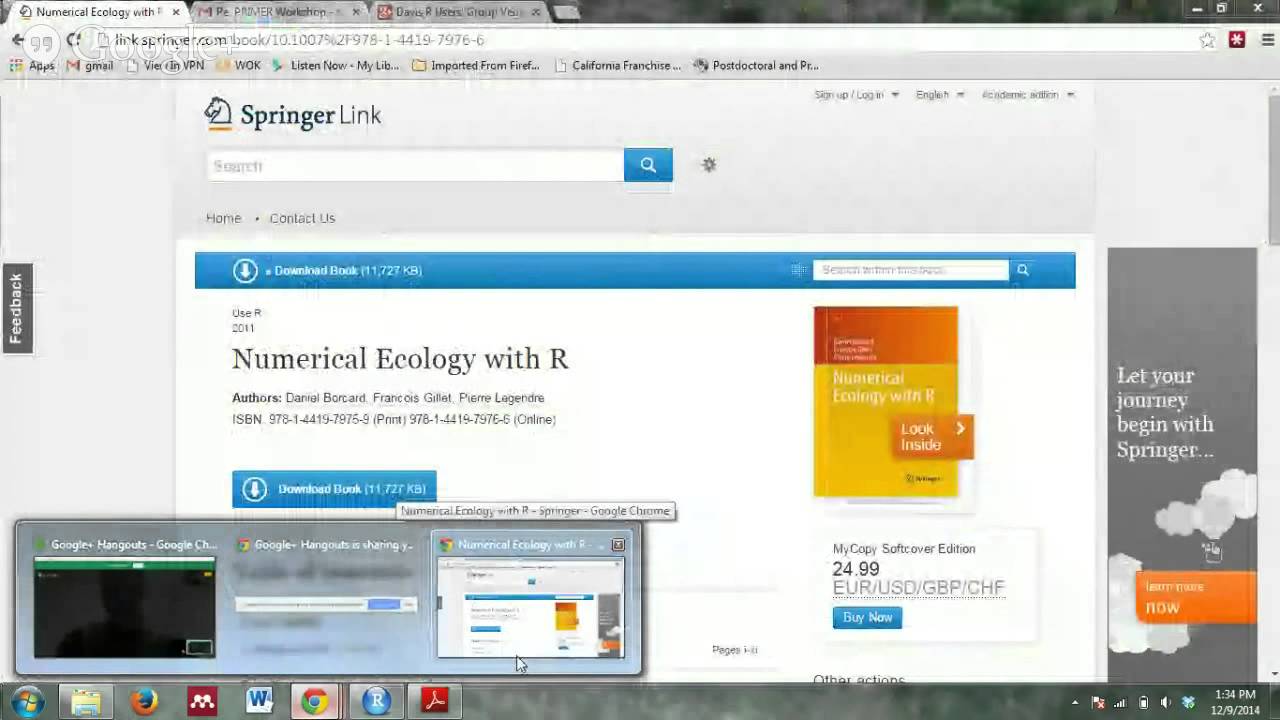Select Google+ Hangouts window thumbnail
Screen dimensions: 1280x720
click(124, 598)
